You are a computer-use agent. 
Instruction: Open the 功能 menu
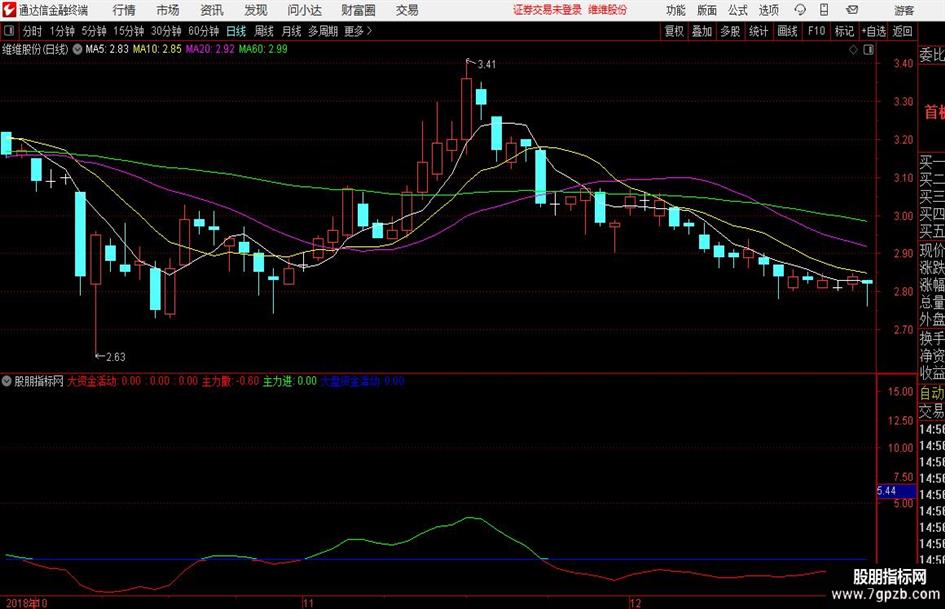[676, 10]
